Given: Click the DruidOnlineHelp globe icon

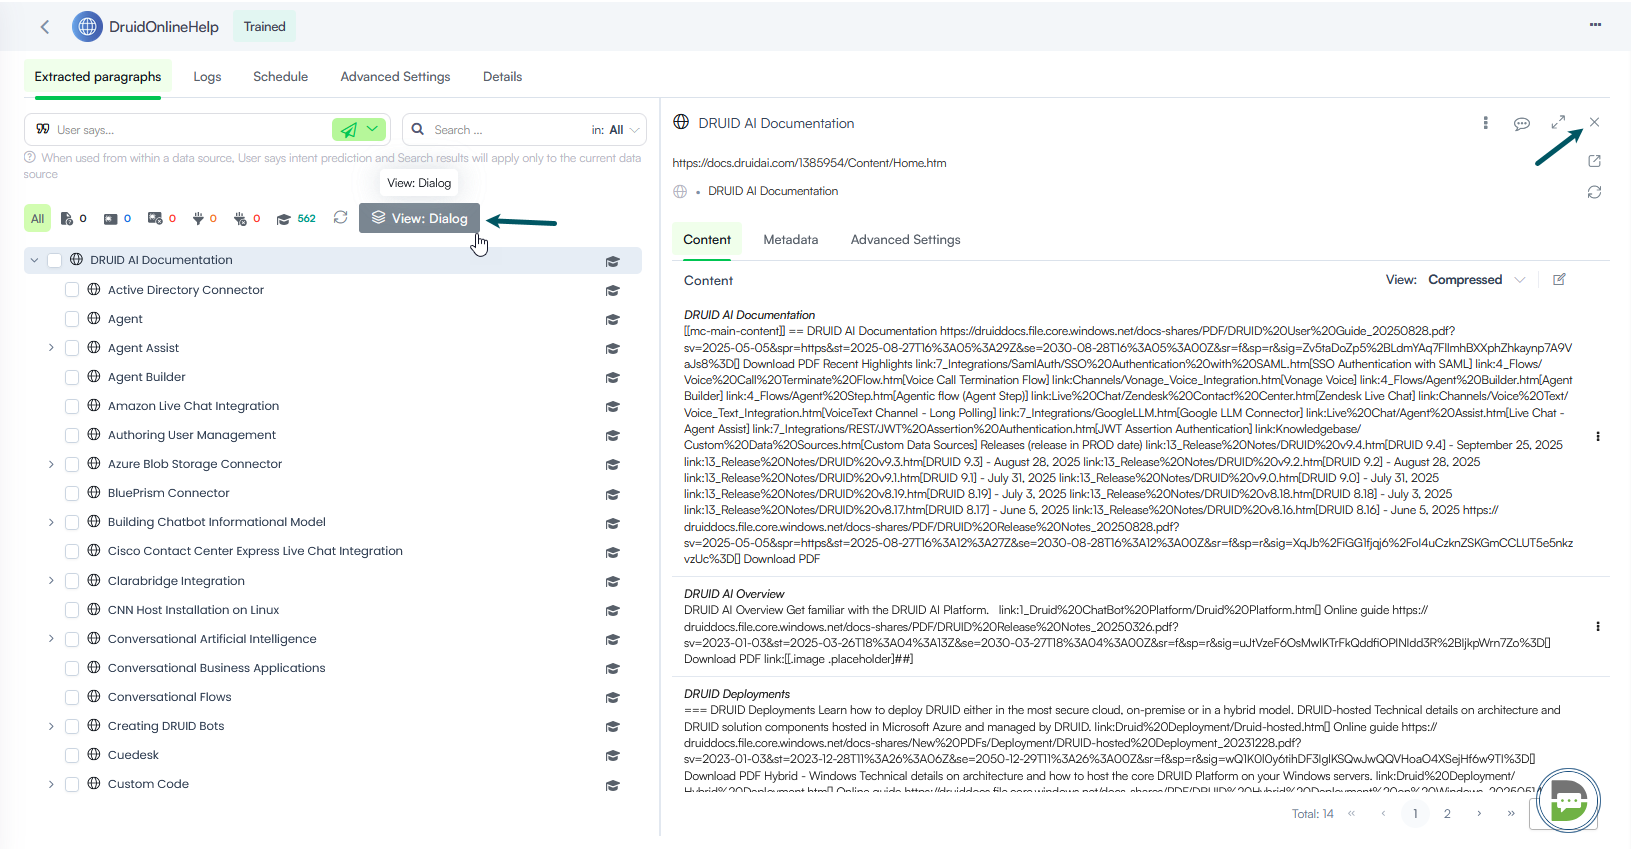Looking at the screenshot, I should point(87,27).
